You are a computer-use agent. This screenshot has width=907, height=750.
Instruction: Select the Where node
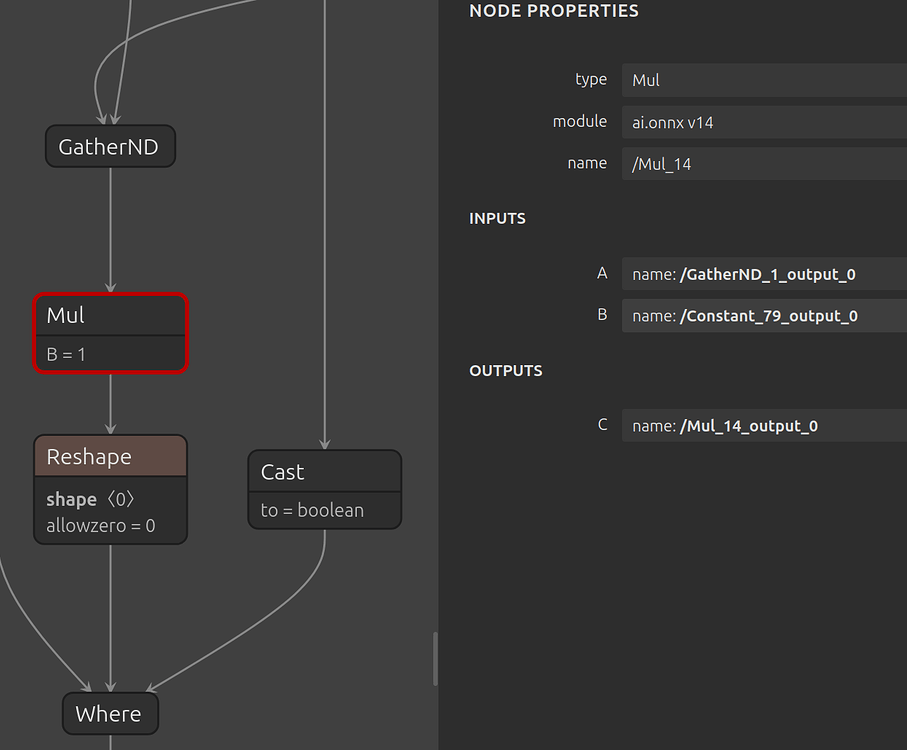pyautogui.click(x=110, y=713)
